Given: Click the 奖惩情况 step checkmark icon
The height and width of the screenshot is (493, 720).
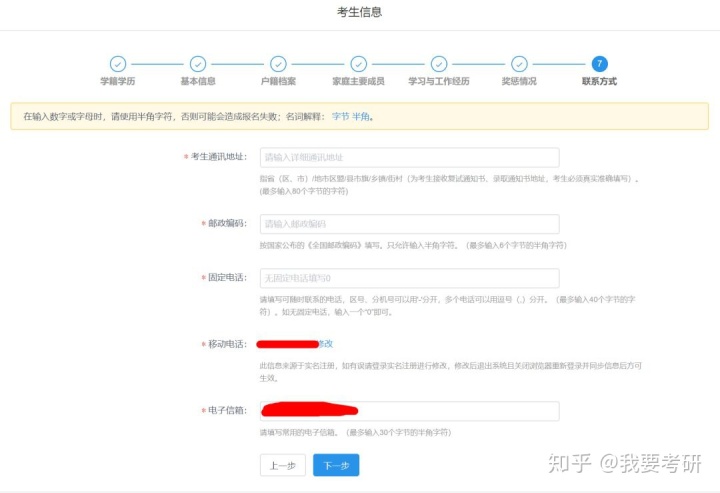Looking at the screenshot, I should tap(519, 64).
